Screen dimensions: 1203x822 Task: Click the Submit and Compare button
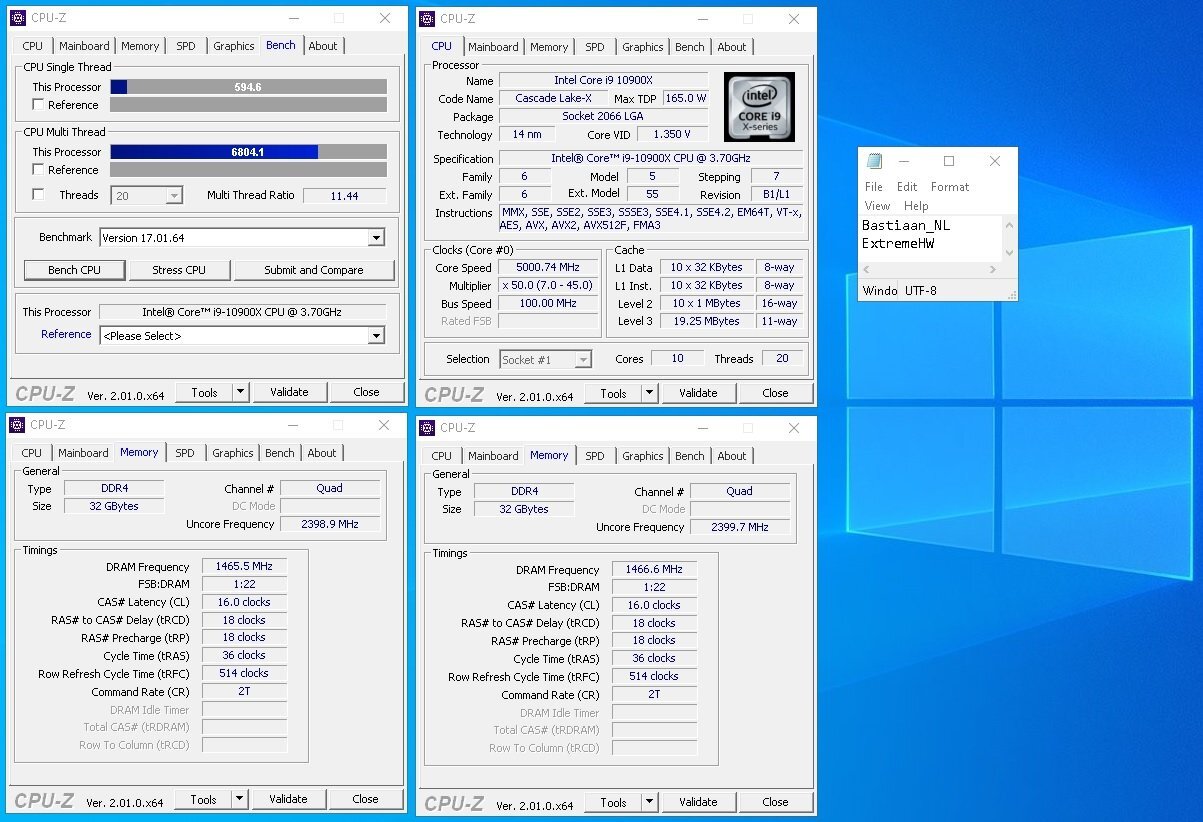coord(313,270)
